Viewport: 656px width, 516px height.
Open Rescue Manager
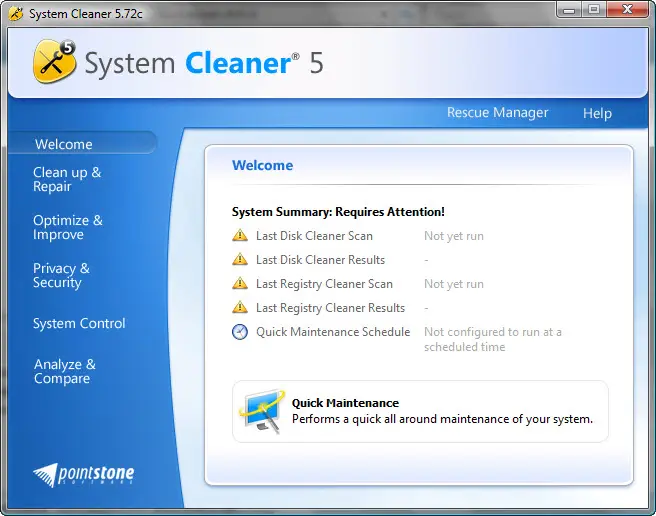tap(497, 112)
